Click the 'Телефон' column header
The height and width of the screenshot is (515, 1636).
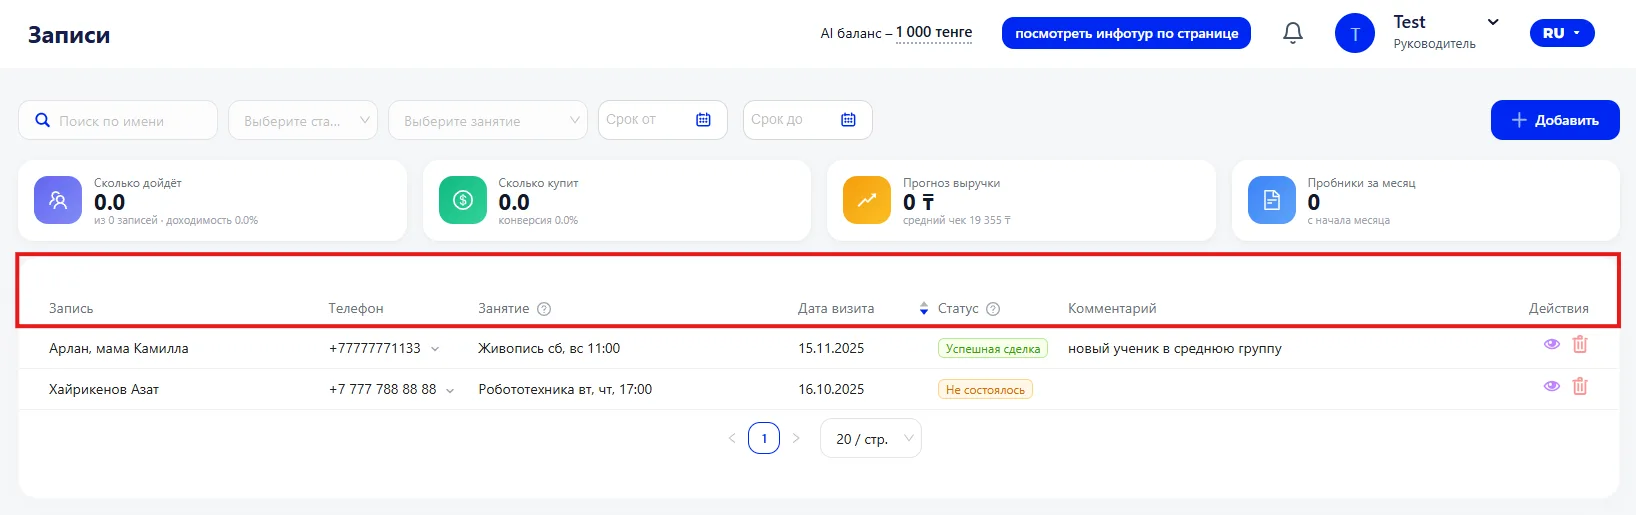click(x=356, y=308)
